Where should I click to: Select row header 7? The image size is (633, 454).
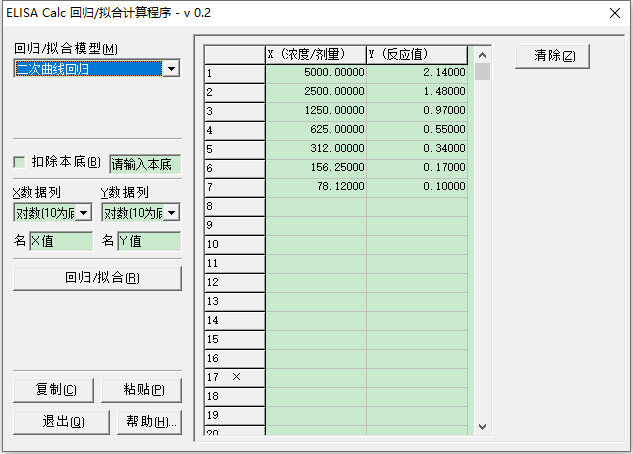(235, 188)
